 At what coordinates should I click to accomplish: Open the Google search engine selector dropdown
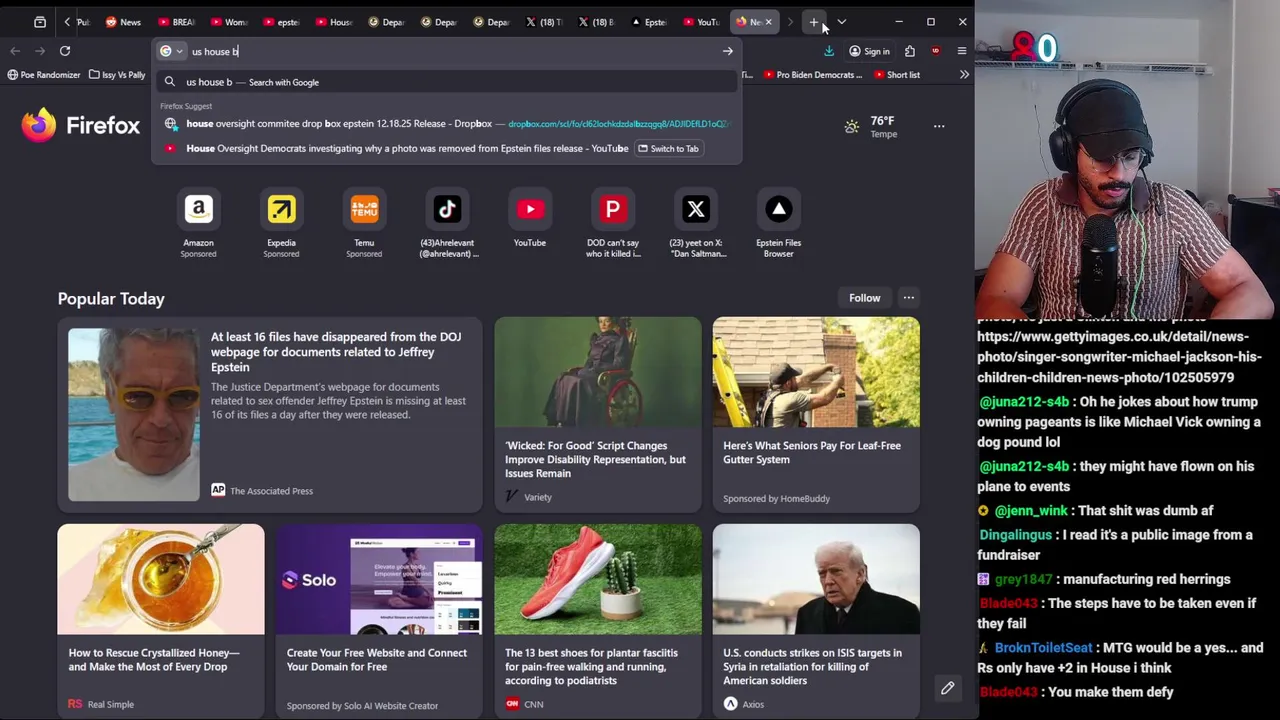tap(171, 51)
